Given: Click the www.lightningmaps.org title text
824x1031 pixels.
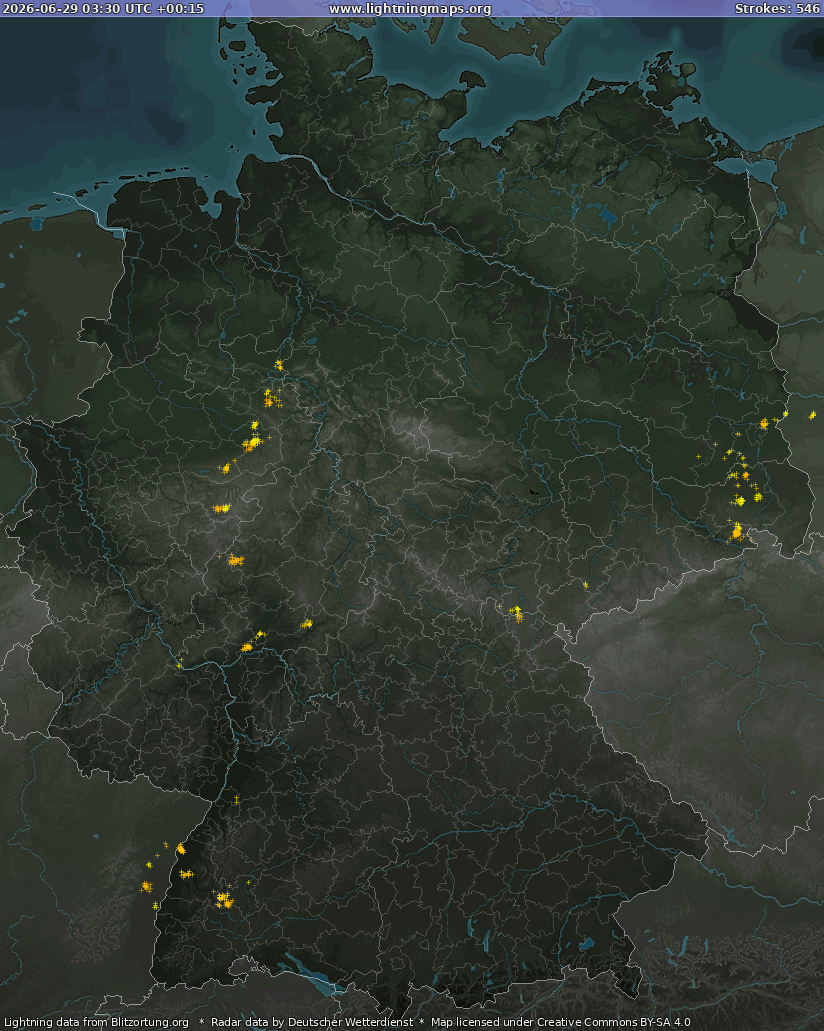Looking at the screenshot, I should (x=410, y=9).
